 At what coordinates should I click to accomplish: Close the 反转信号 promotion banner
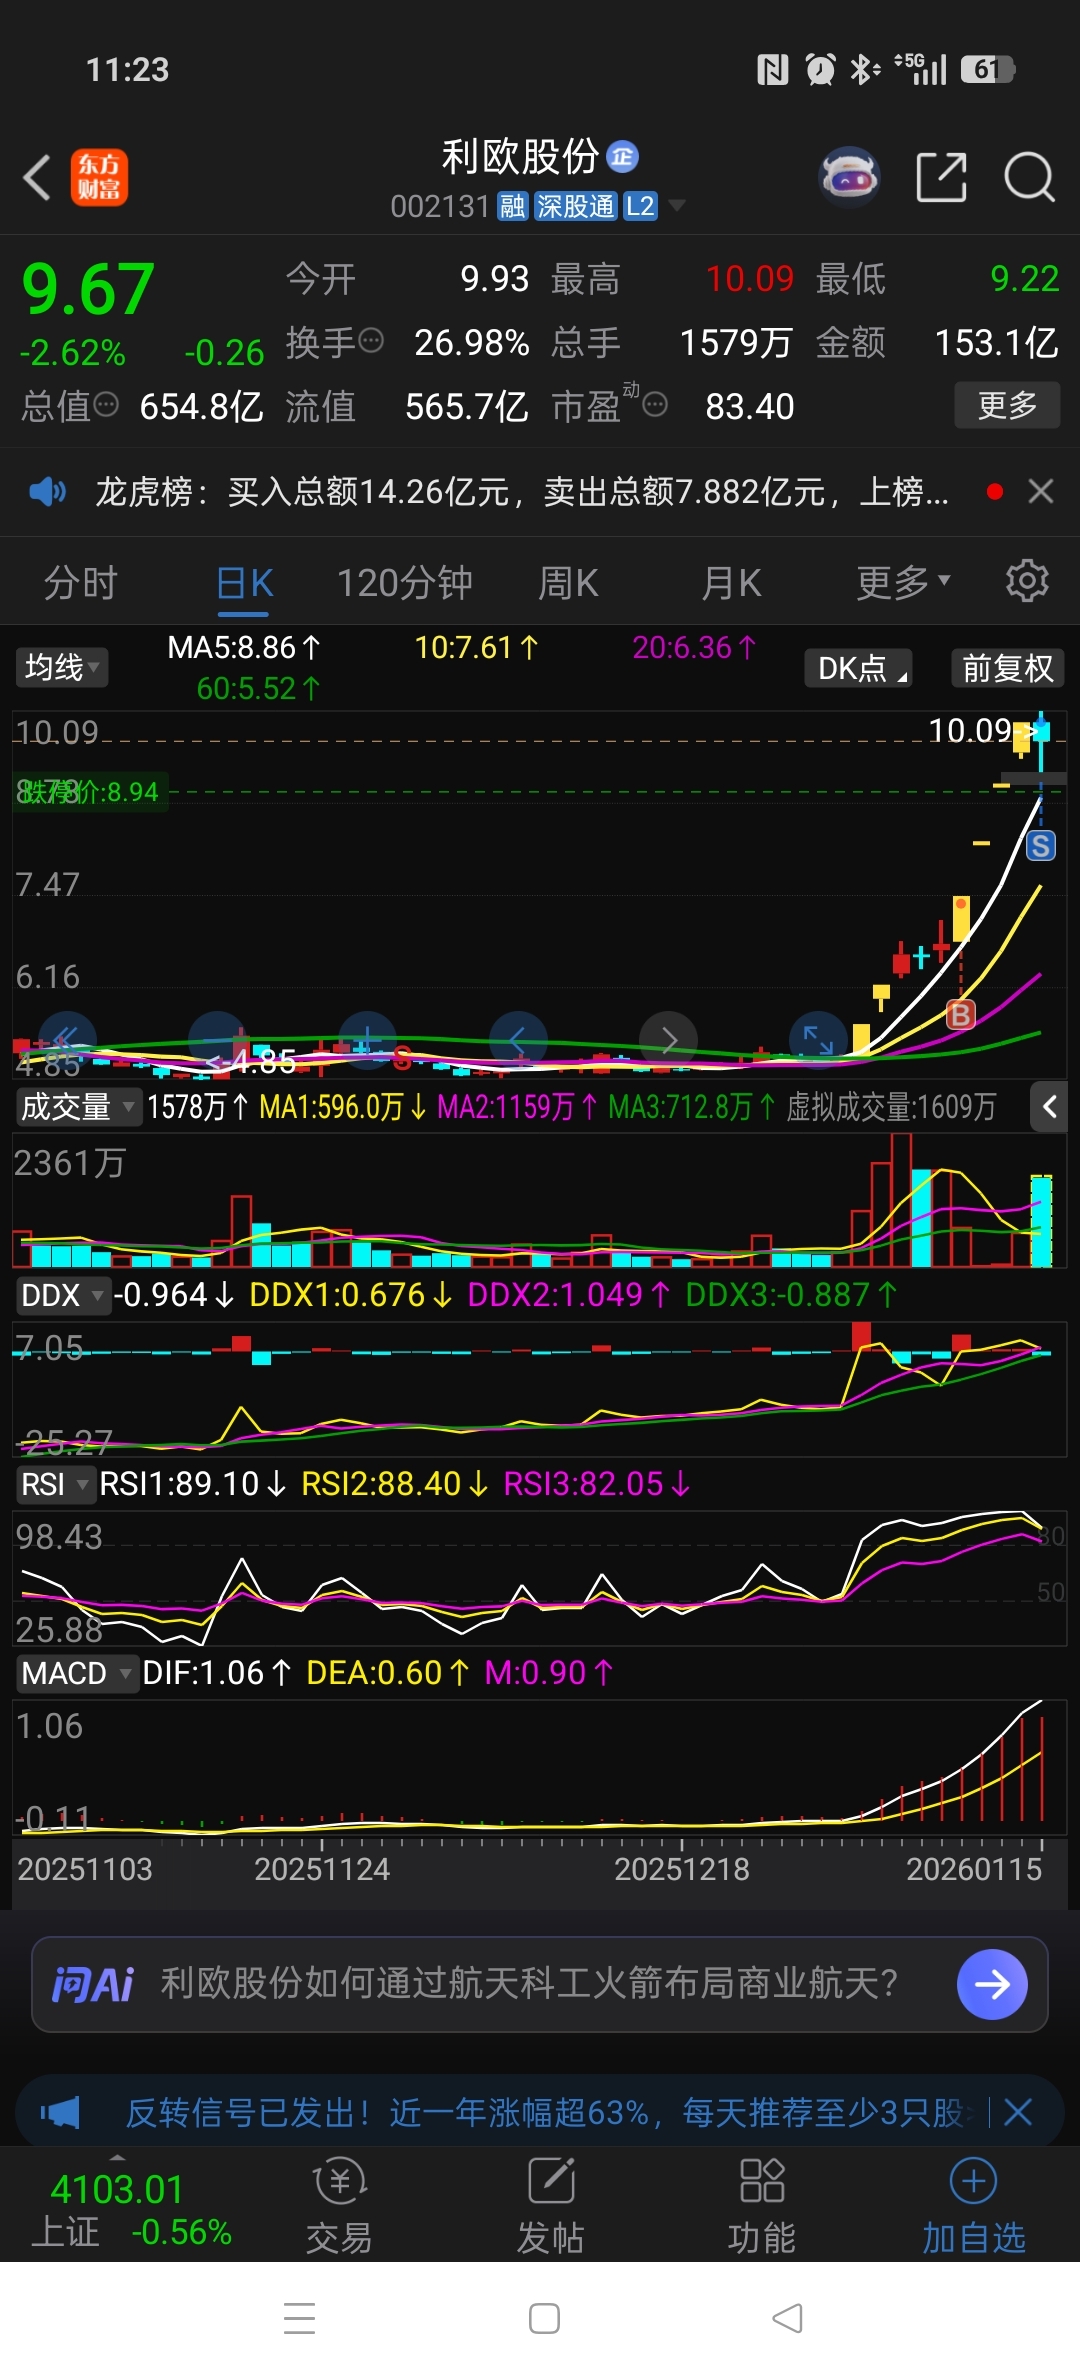point(1018,2112)
